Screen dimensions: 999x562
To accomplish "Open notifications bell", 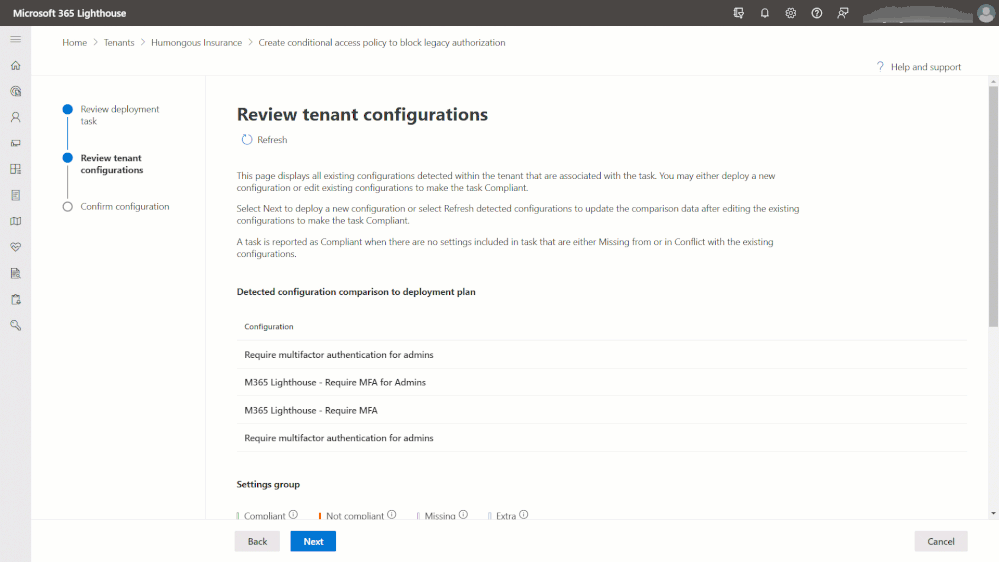I will [x=765, y=13].
